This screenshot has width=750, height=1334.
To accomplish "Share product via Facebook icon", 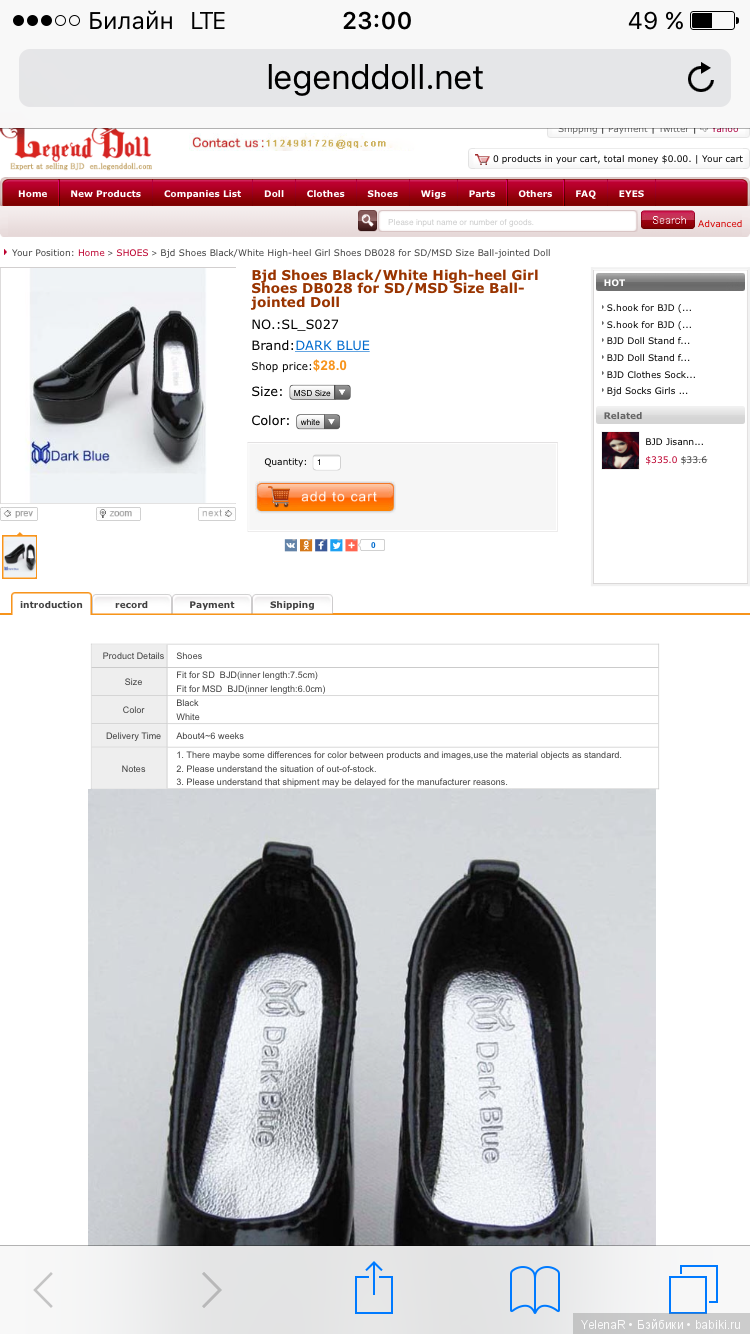I will pos(321,545).
